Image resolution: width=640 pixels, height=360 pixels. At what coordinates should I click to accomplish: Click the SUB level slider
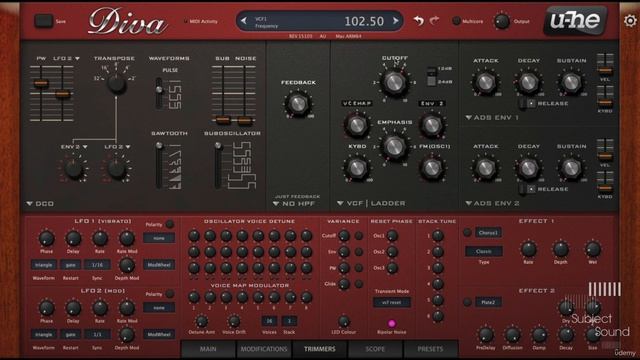point(222,120)
